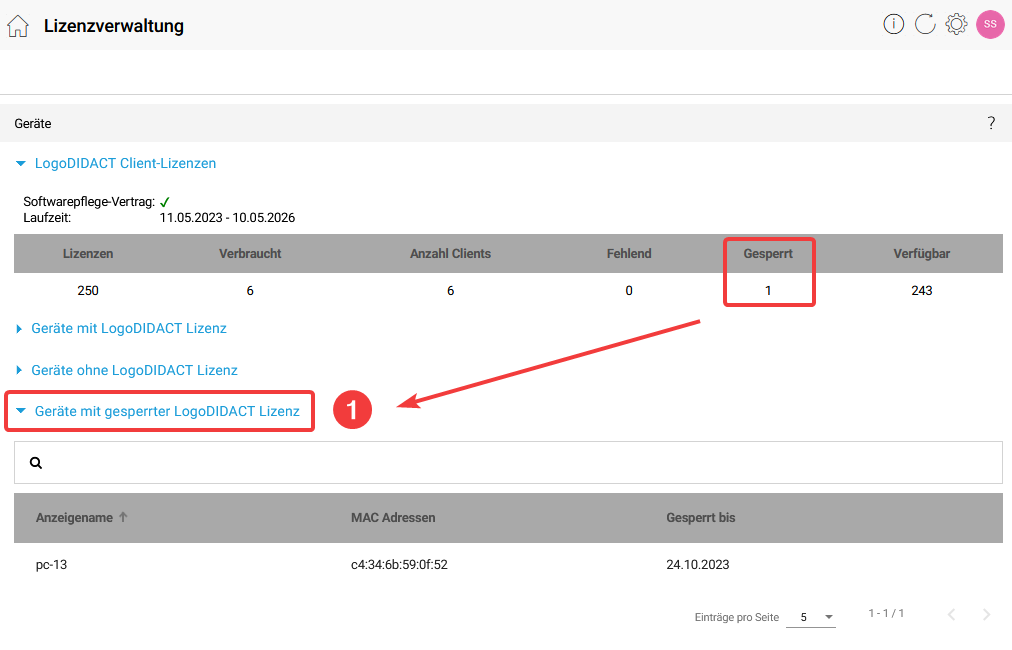Click locked-until date 24.10.2023

[x=698, y=565]
